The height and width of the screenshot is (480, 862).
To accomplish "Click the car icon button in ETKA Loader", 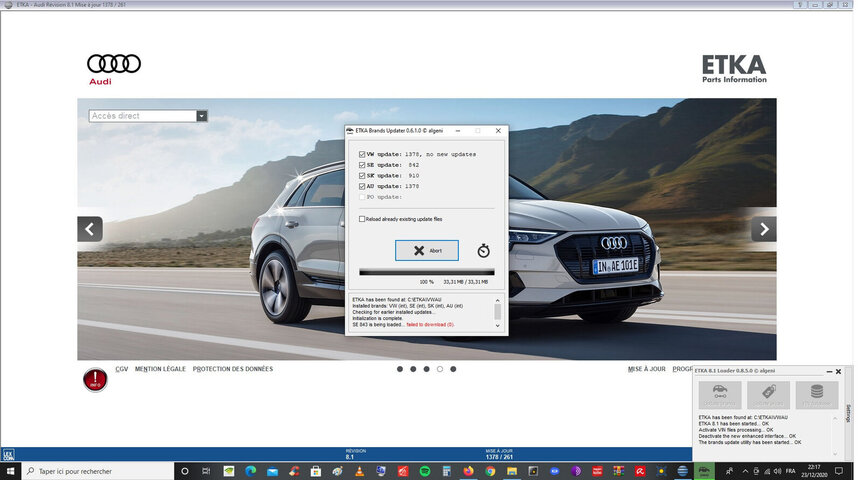I will [720, 395].
